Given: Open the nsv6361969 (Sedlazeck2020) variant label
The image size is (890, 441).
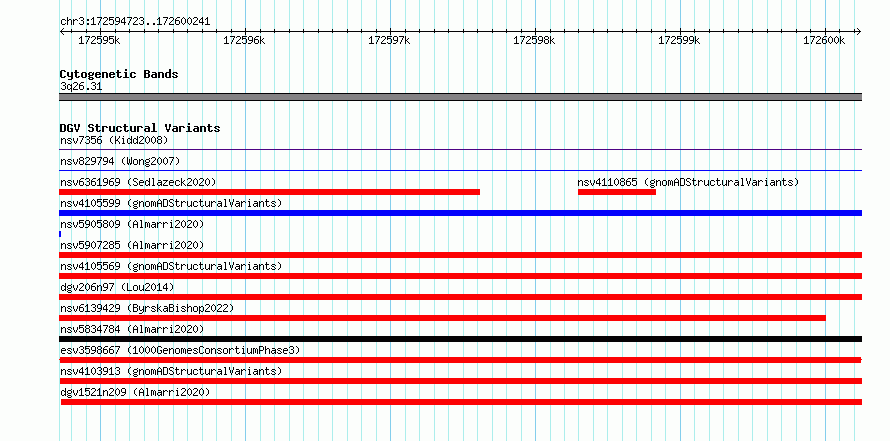Looking at the screenshot, I should pyautogui.click(x=138, y=182).
